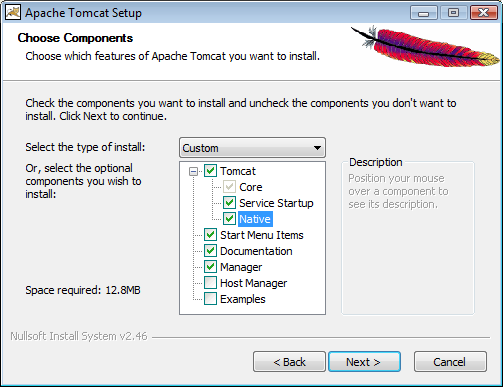Click the Apache feather logo
This screenshot has height=387, width=503.
[425, 46]
